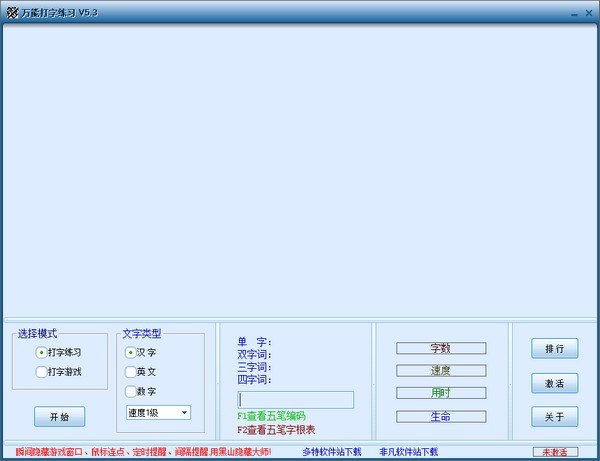Screen dimensions: 600x461
Task: Click the 字数 character count box
Action: (440, 349)
